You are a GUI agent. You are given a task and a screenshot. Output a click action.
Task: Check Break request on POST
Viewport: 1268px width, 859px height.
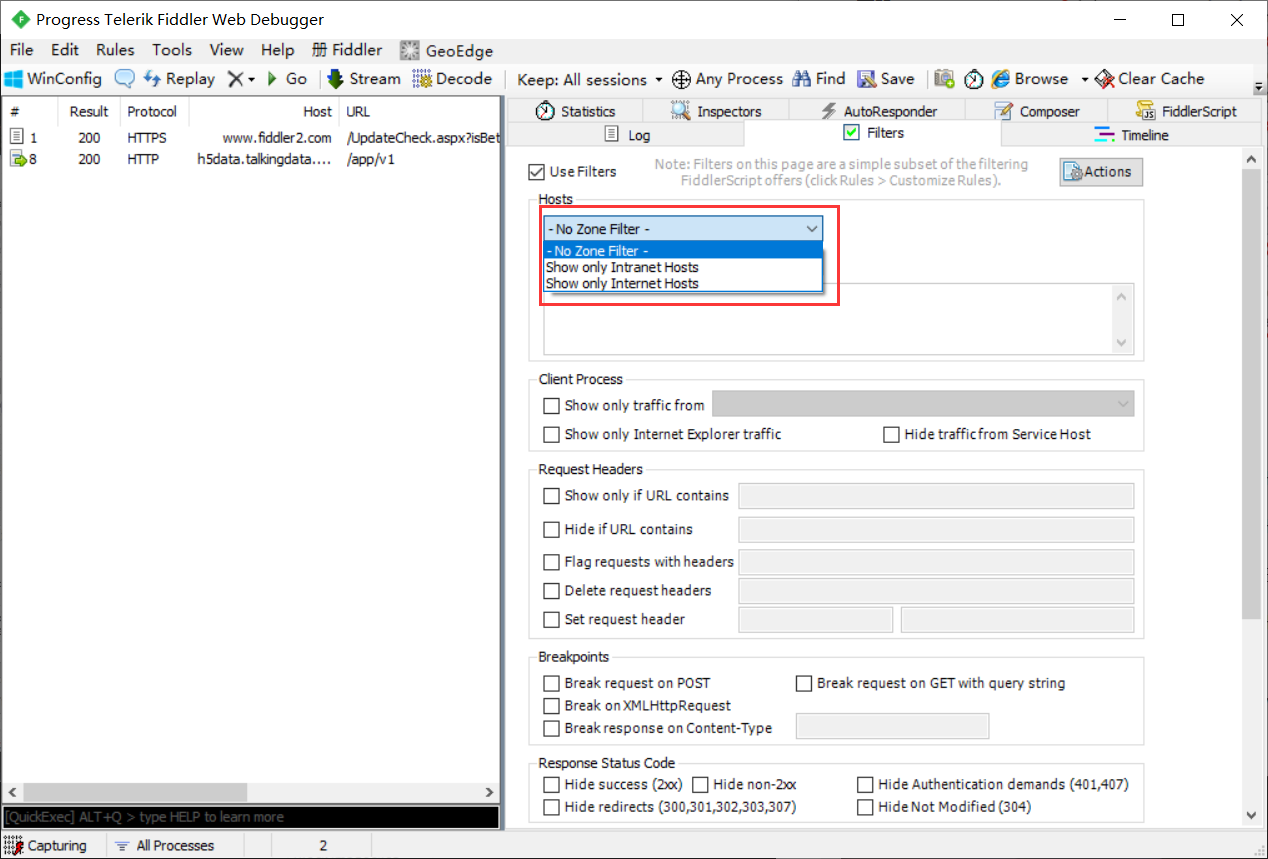point(551,684)
